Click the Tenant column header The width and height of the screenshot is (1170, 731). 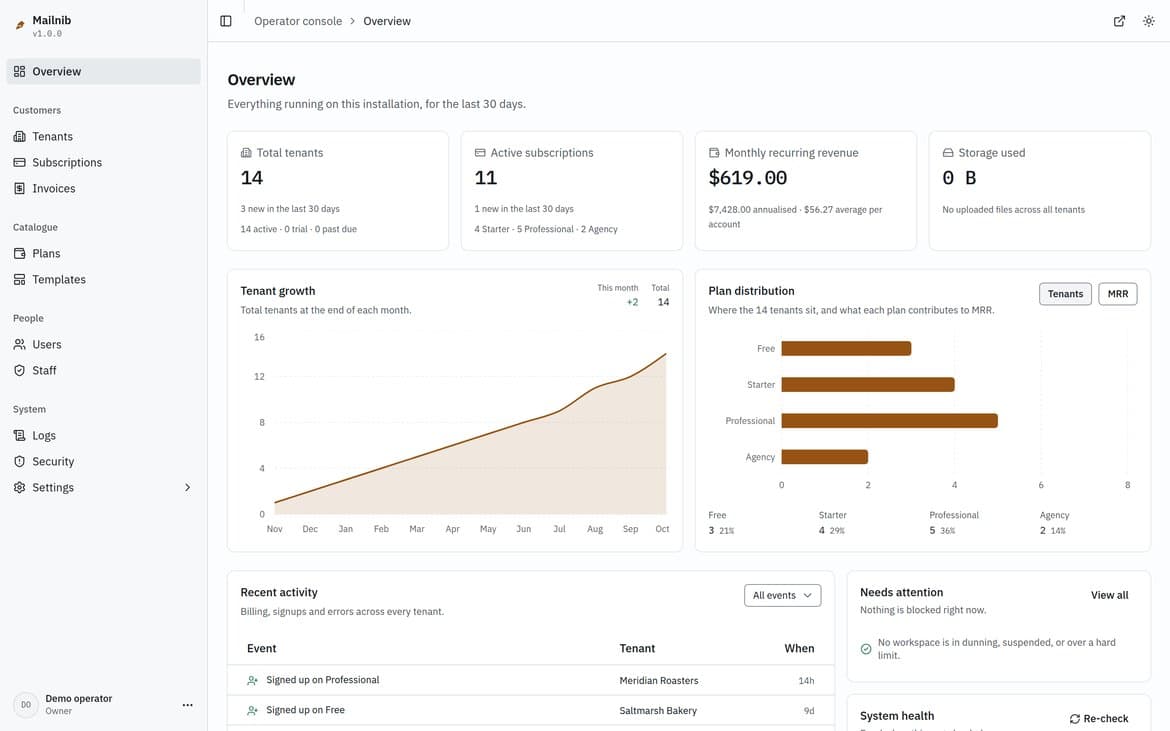point(637,648)
